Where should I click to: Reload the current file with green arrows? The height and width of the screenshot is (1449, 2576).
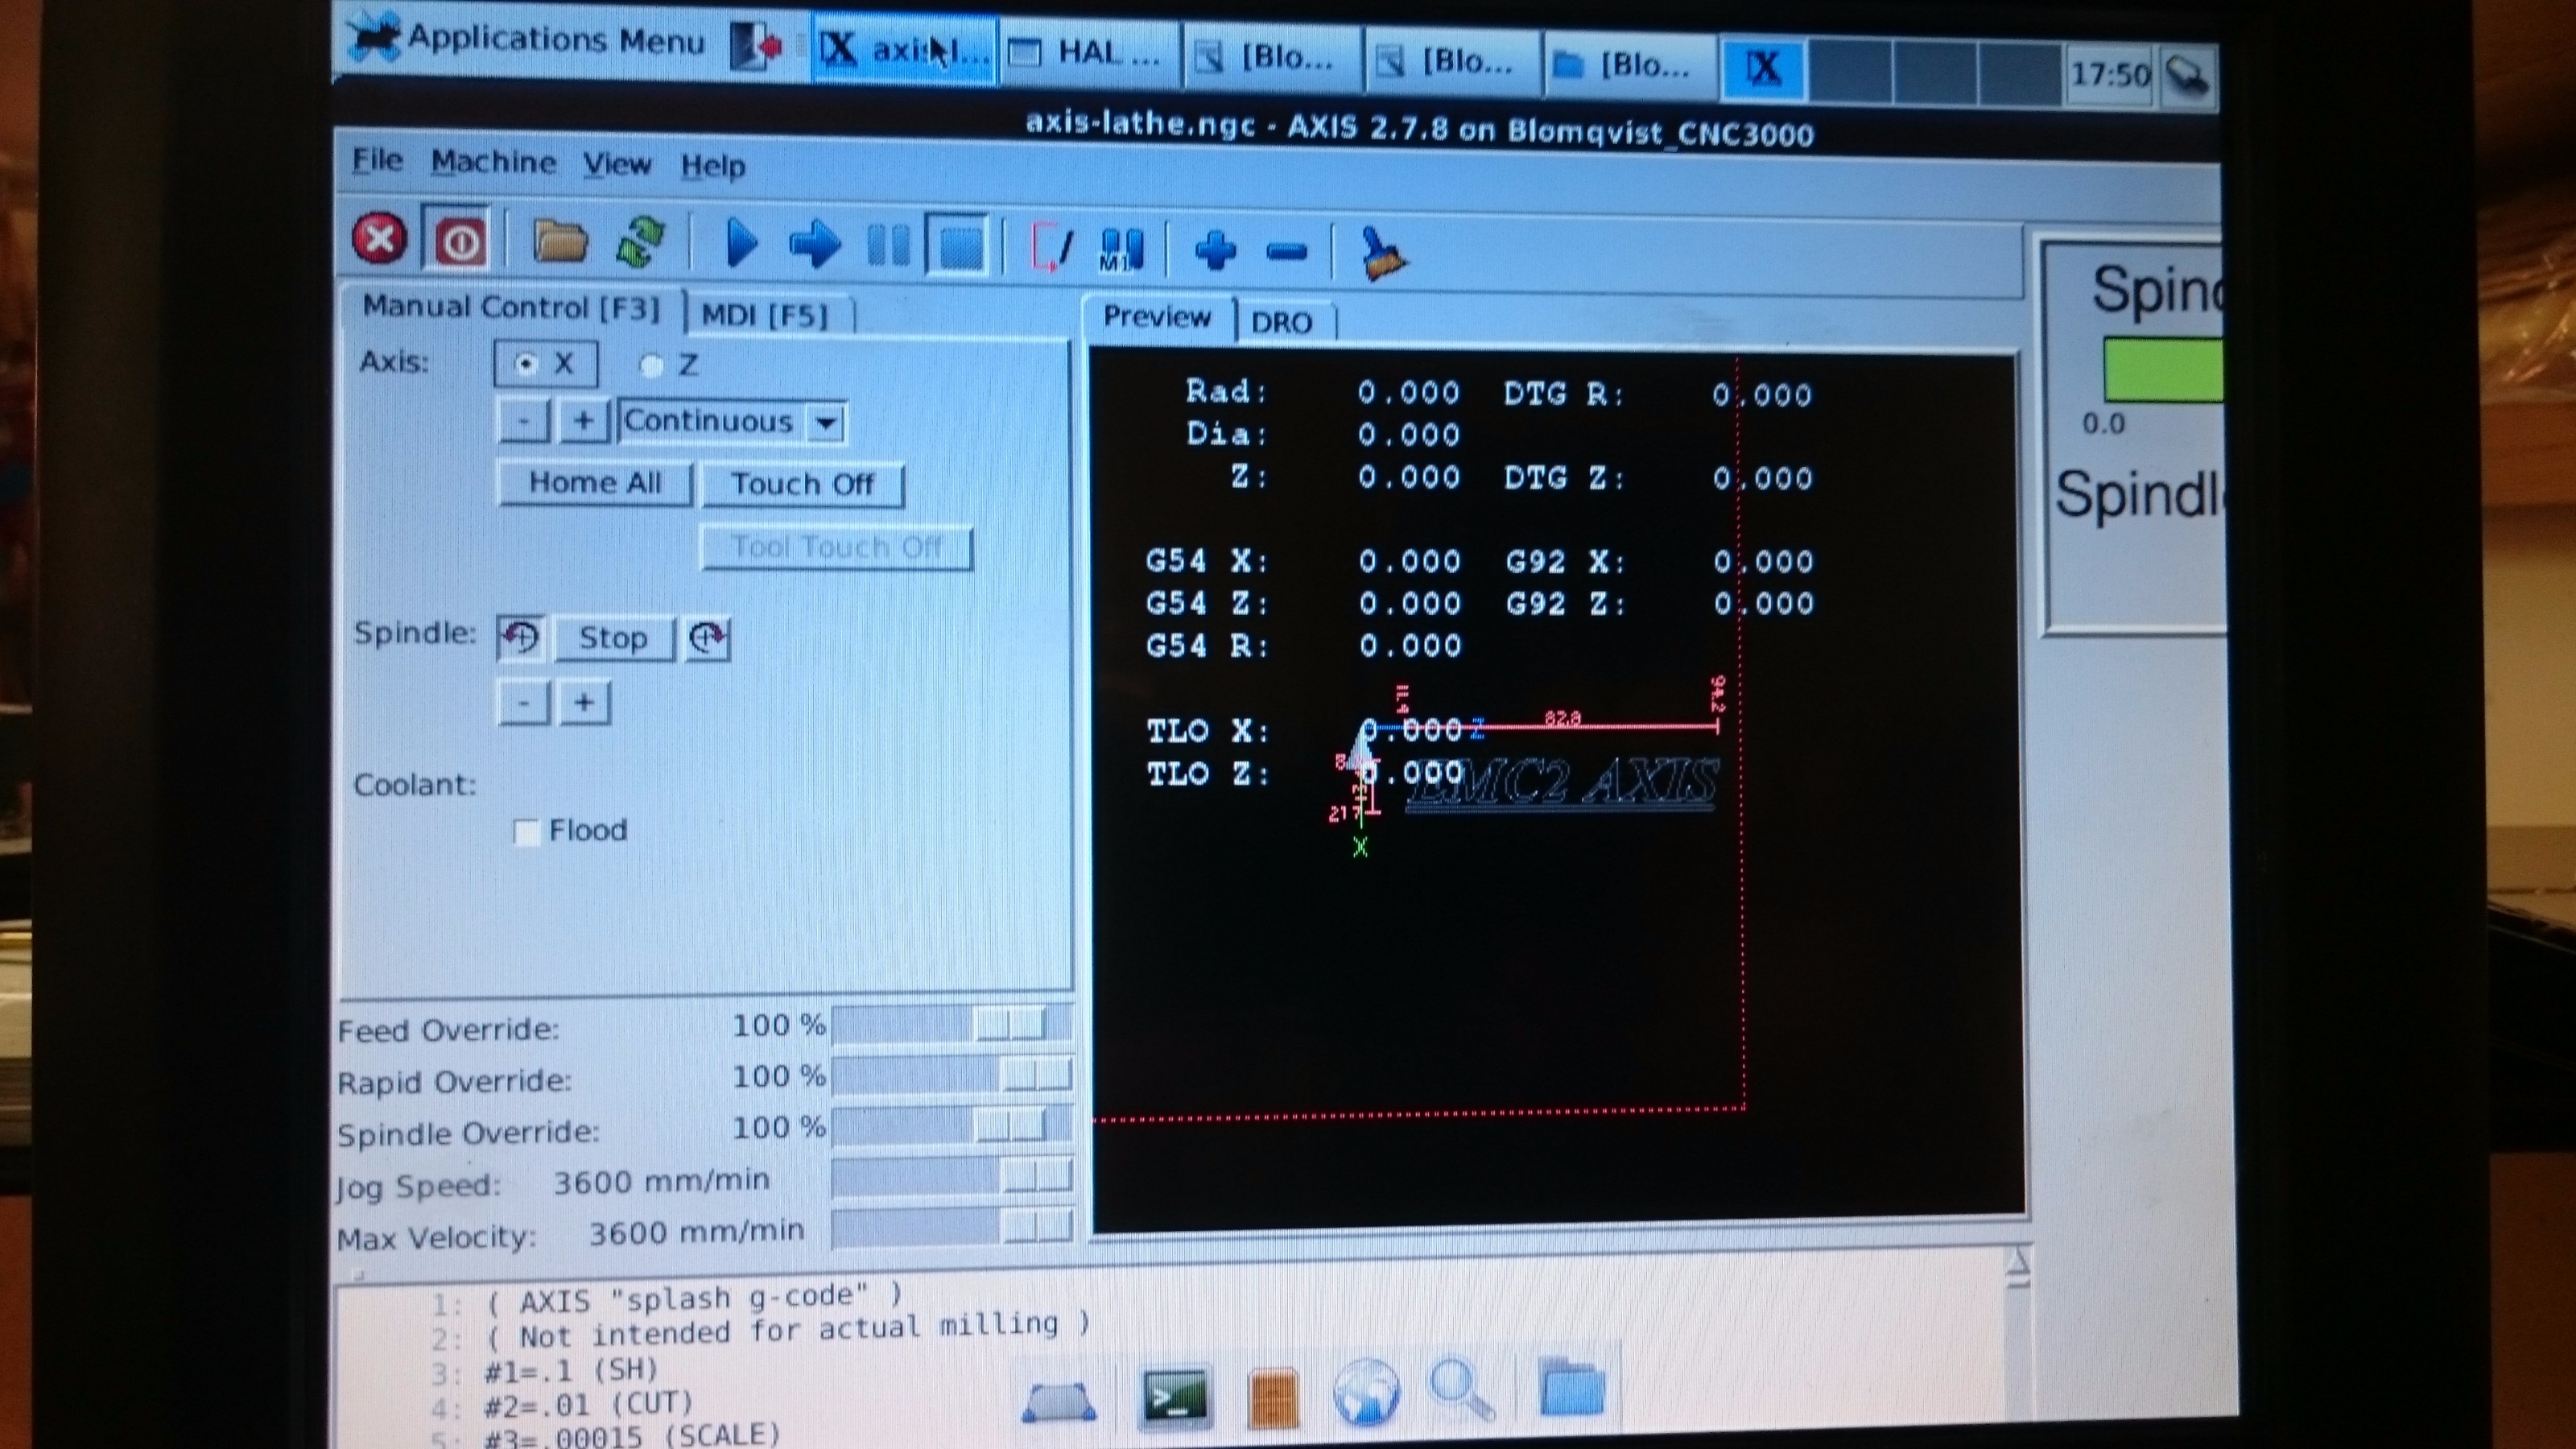click(640, 243)
